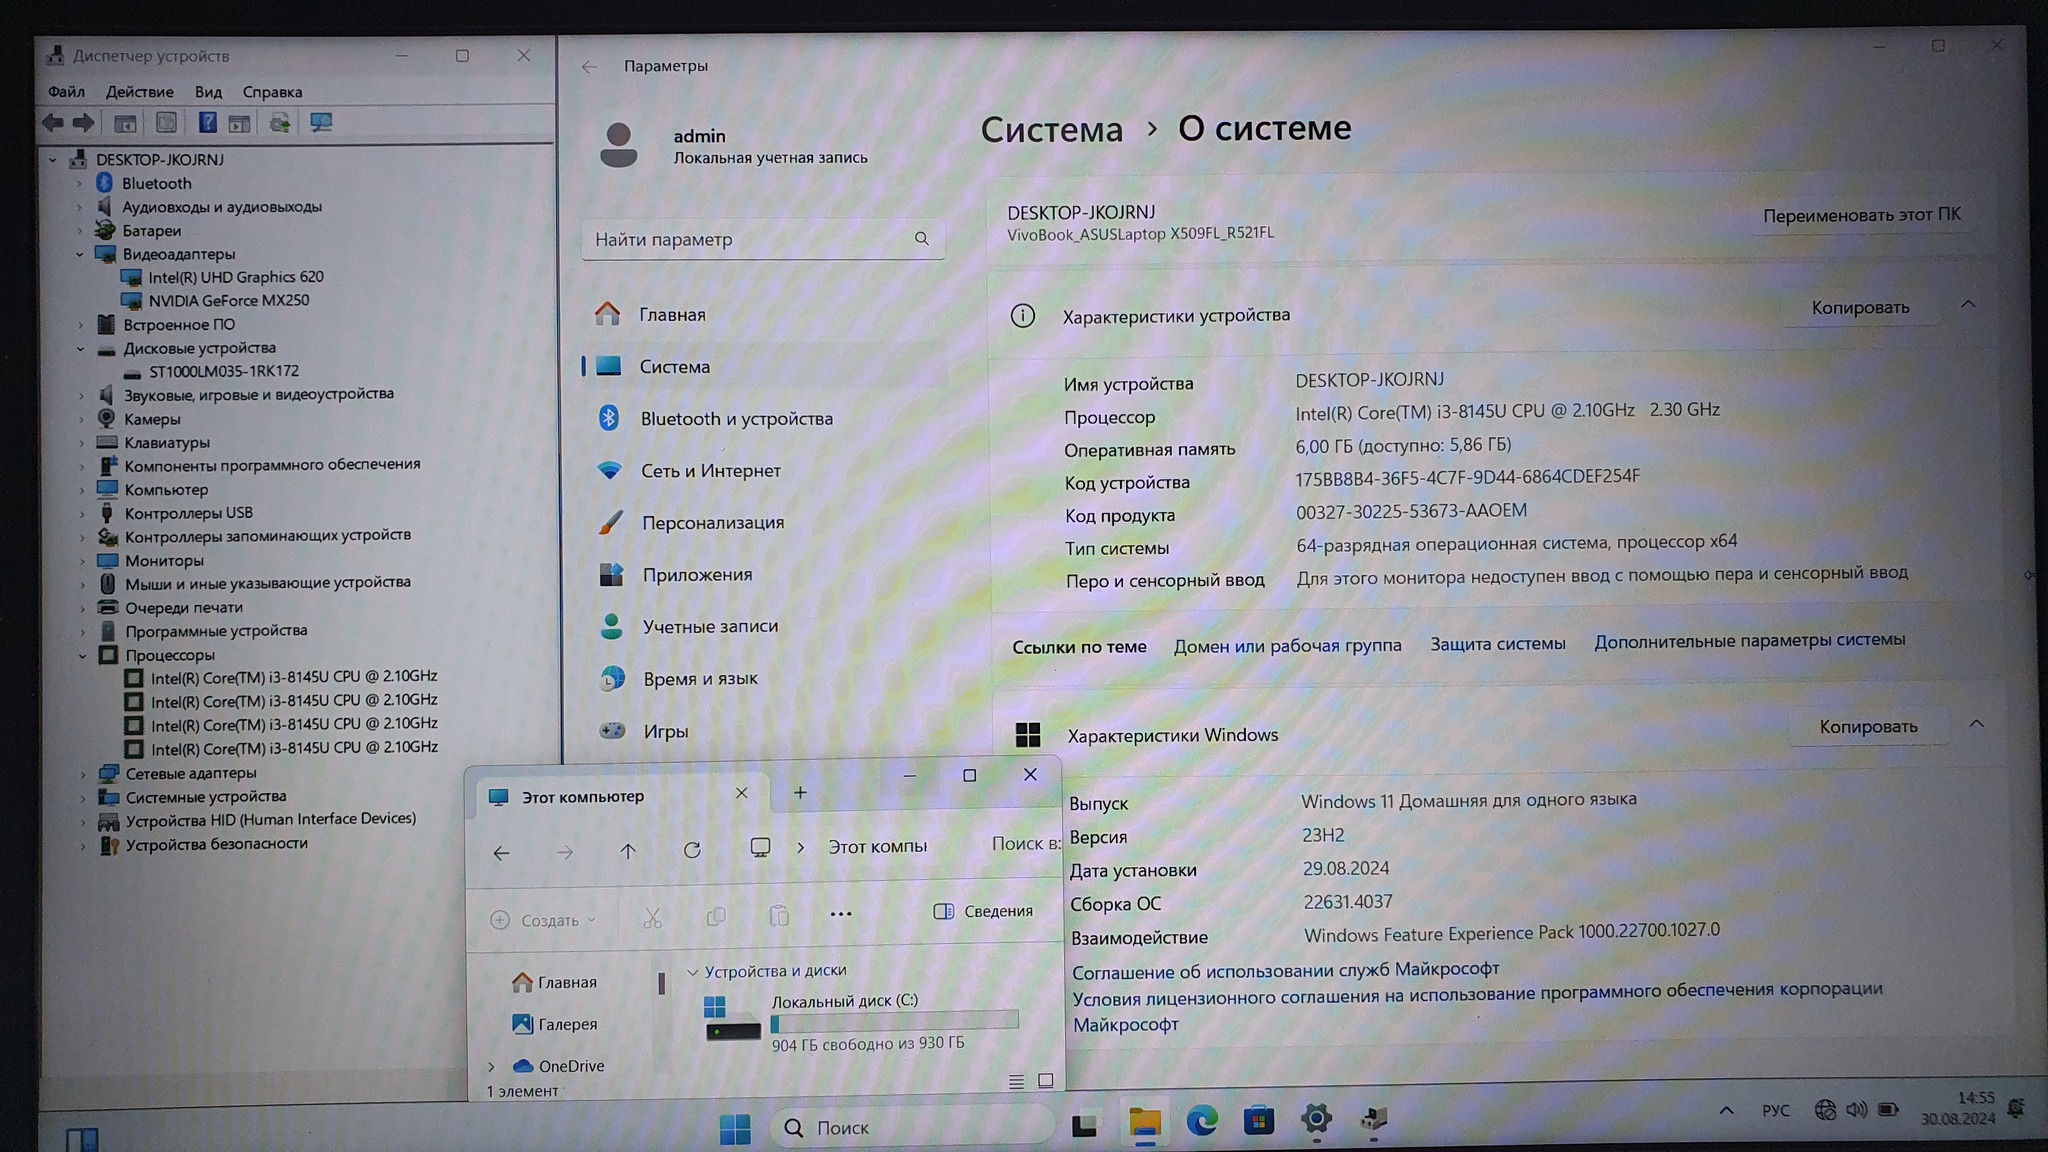Select Bluetooth и устройства in Settings sidebar
The height and width of the screenshot is (1152, 2048).
(736, 419)
